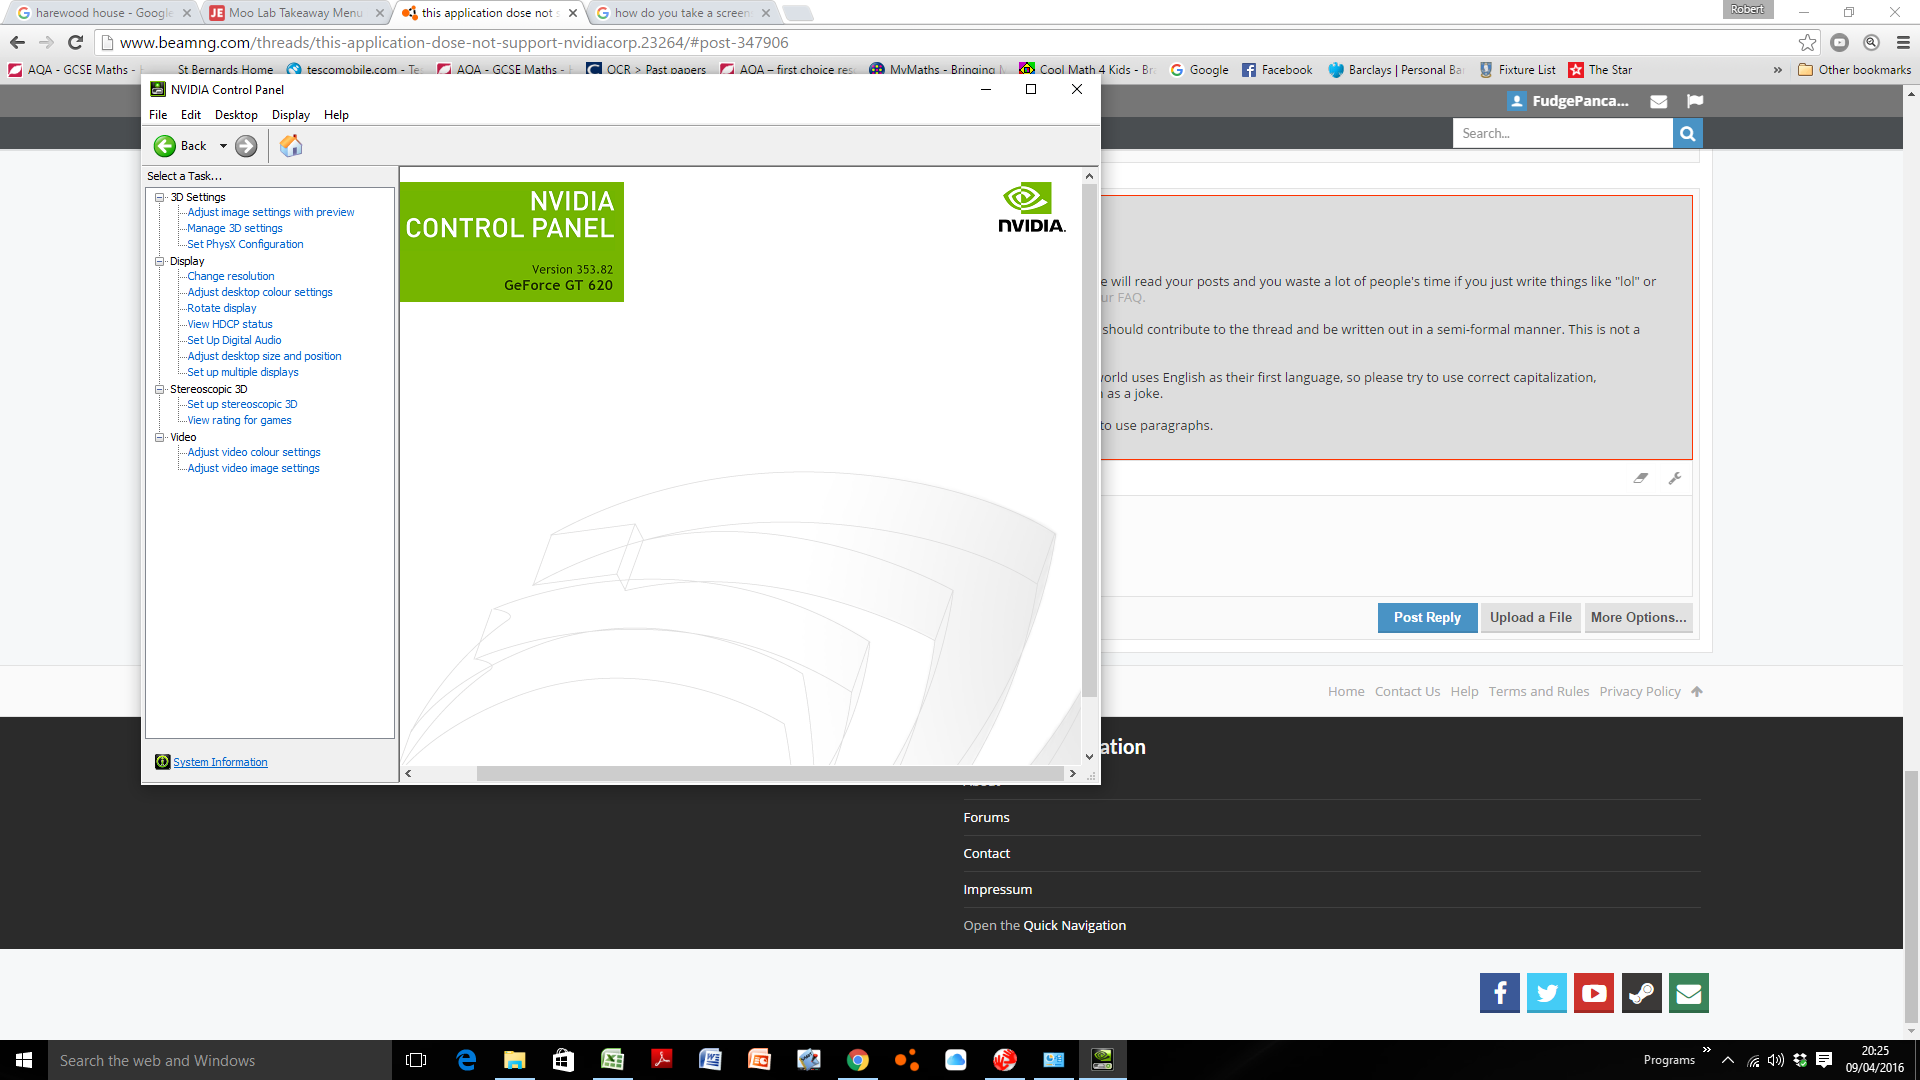Screen dimensions: 1920x1080
Task: Click the Home icon in NVIDIA toolbar
Action: [x=290, y=146]
